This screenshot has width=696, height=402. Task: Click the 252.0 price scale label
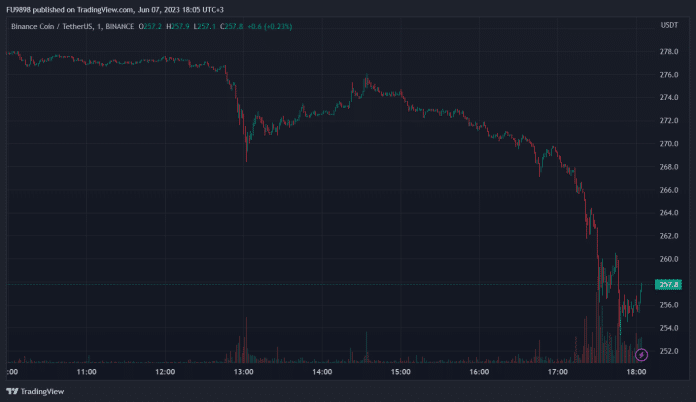(x=669, y=352)
